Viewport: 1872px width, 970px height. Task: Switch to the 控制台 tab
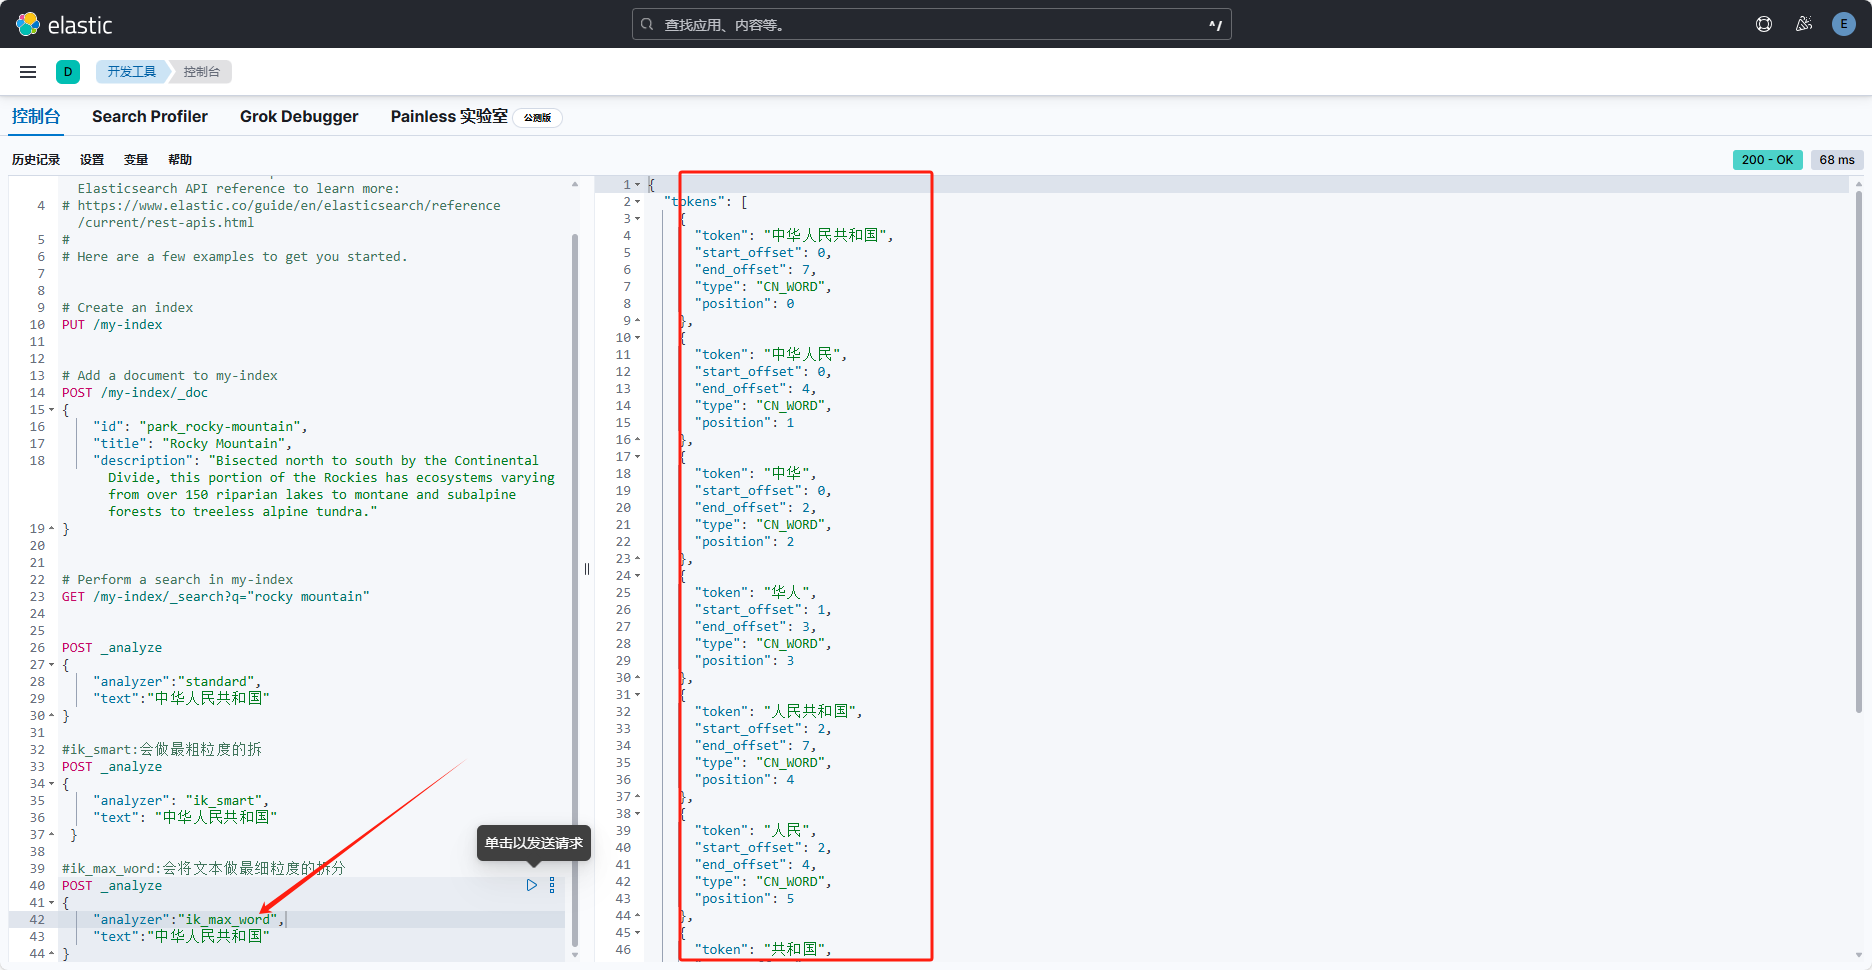coord(36,116)
